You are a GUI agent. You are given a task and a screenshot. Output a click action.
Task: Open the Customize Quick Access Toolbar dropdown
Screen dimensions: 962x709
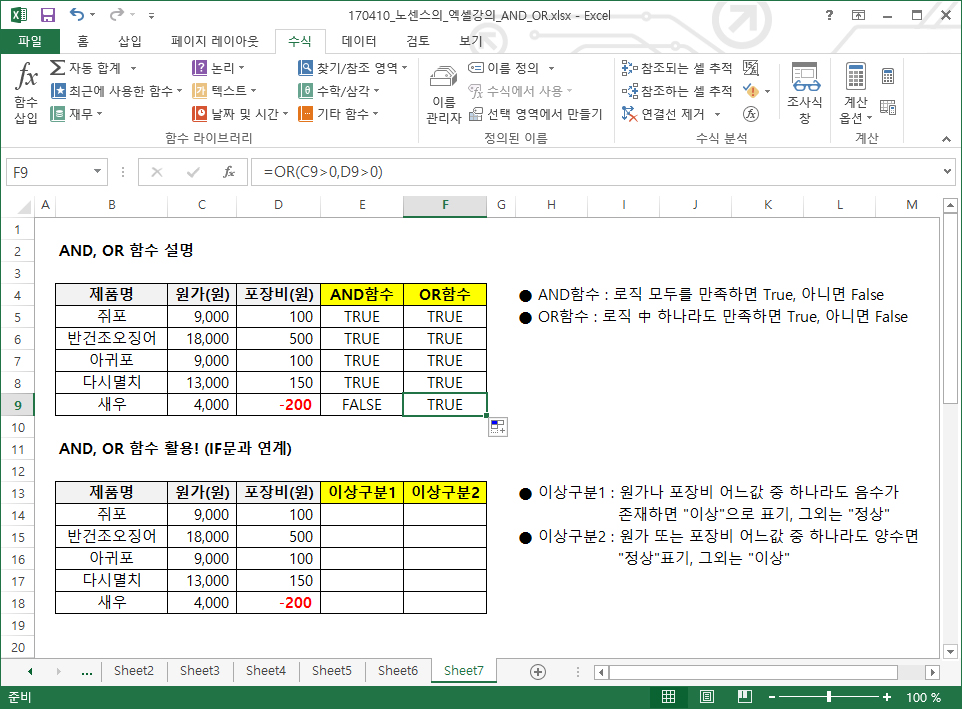(x=152, y=15)
